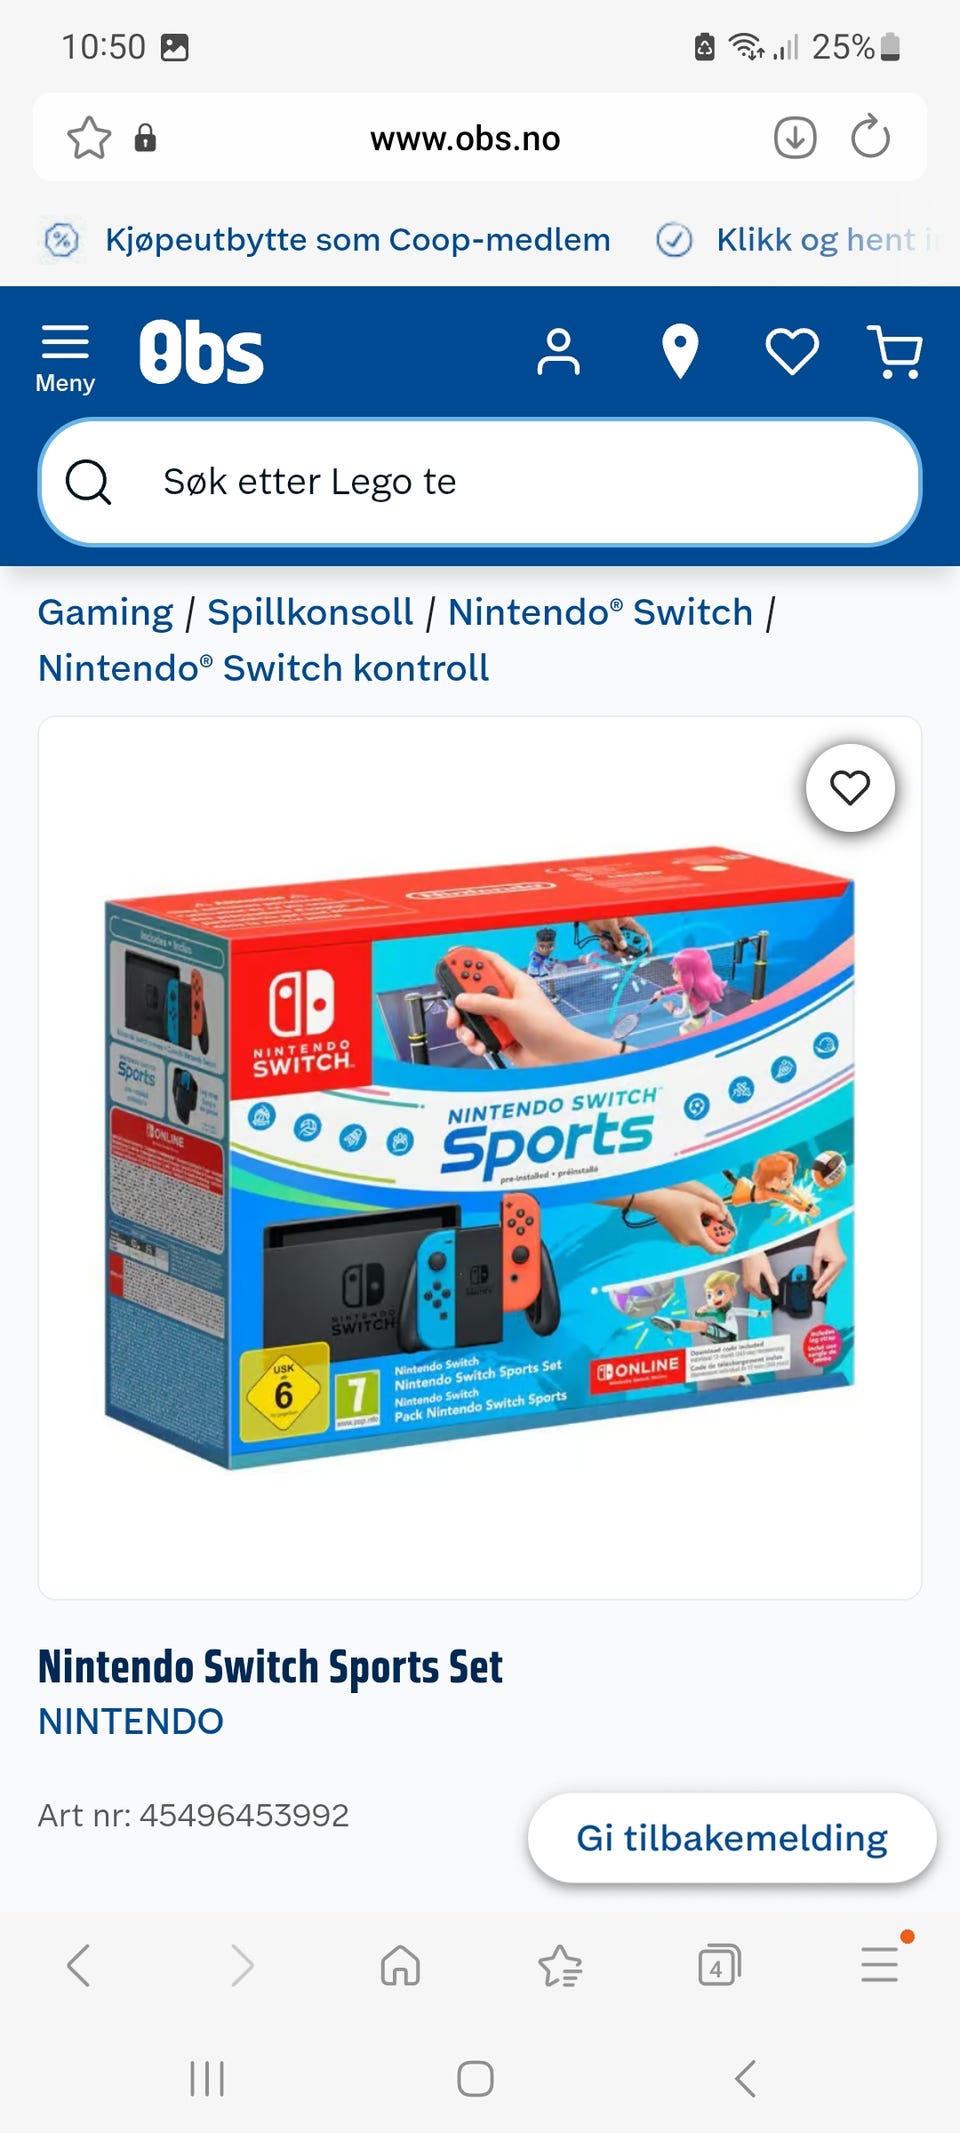Reload the page with the refresh icon

[x=870, y=137]
